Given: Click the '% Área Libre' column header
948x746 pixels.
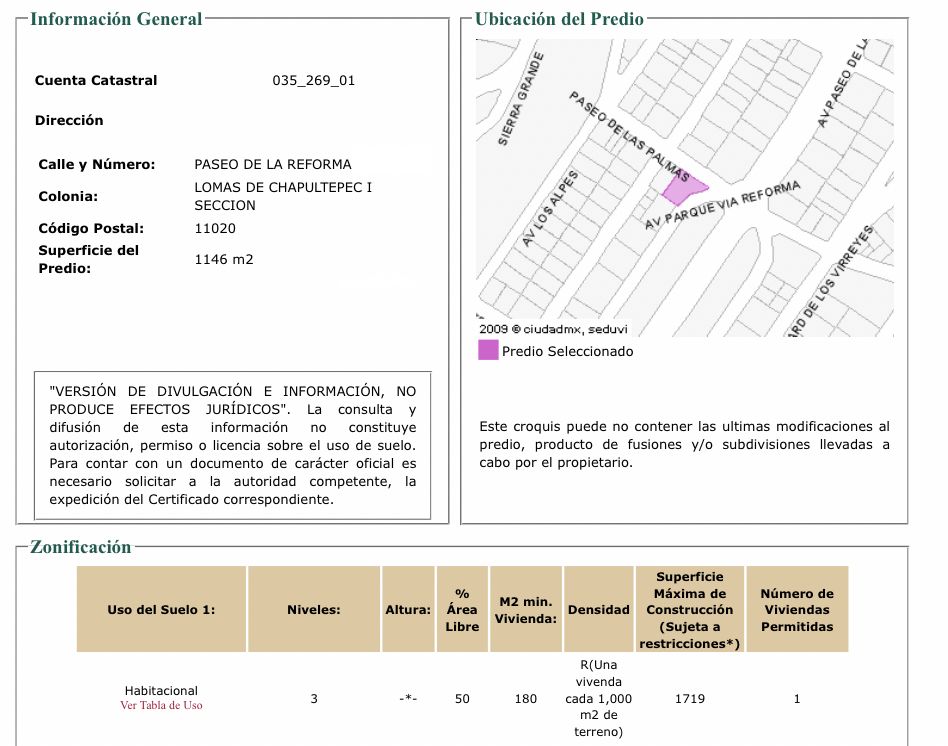Looking at the screenshot, I should tap(463, 609).
